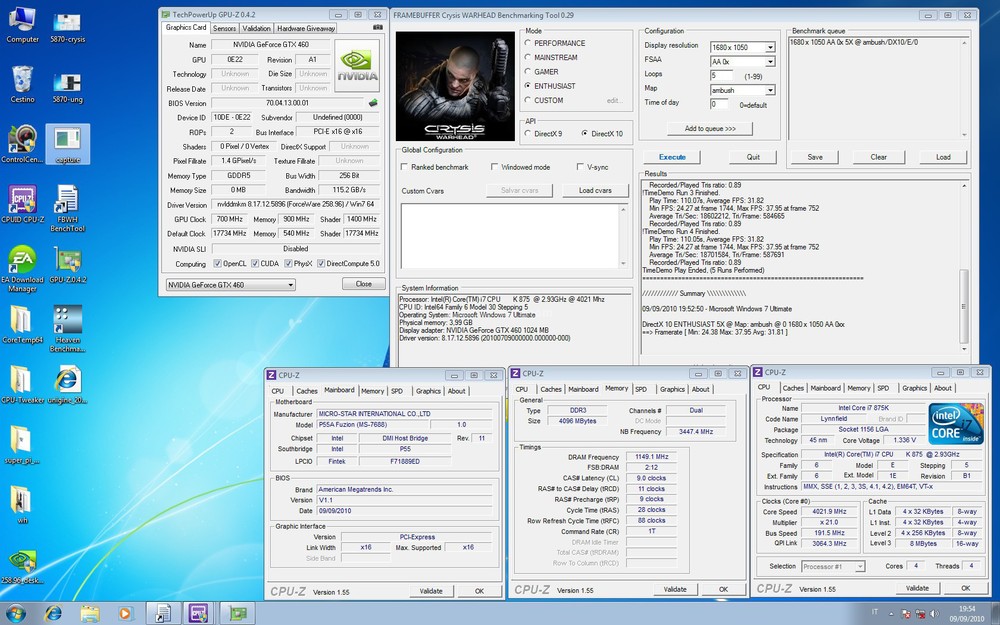Click the volume speaker tray icon
Image resolution: width=1000 pixels, height=625 pixels.
933,614
